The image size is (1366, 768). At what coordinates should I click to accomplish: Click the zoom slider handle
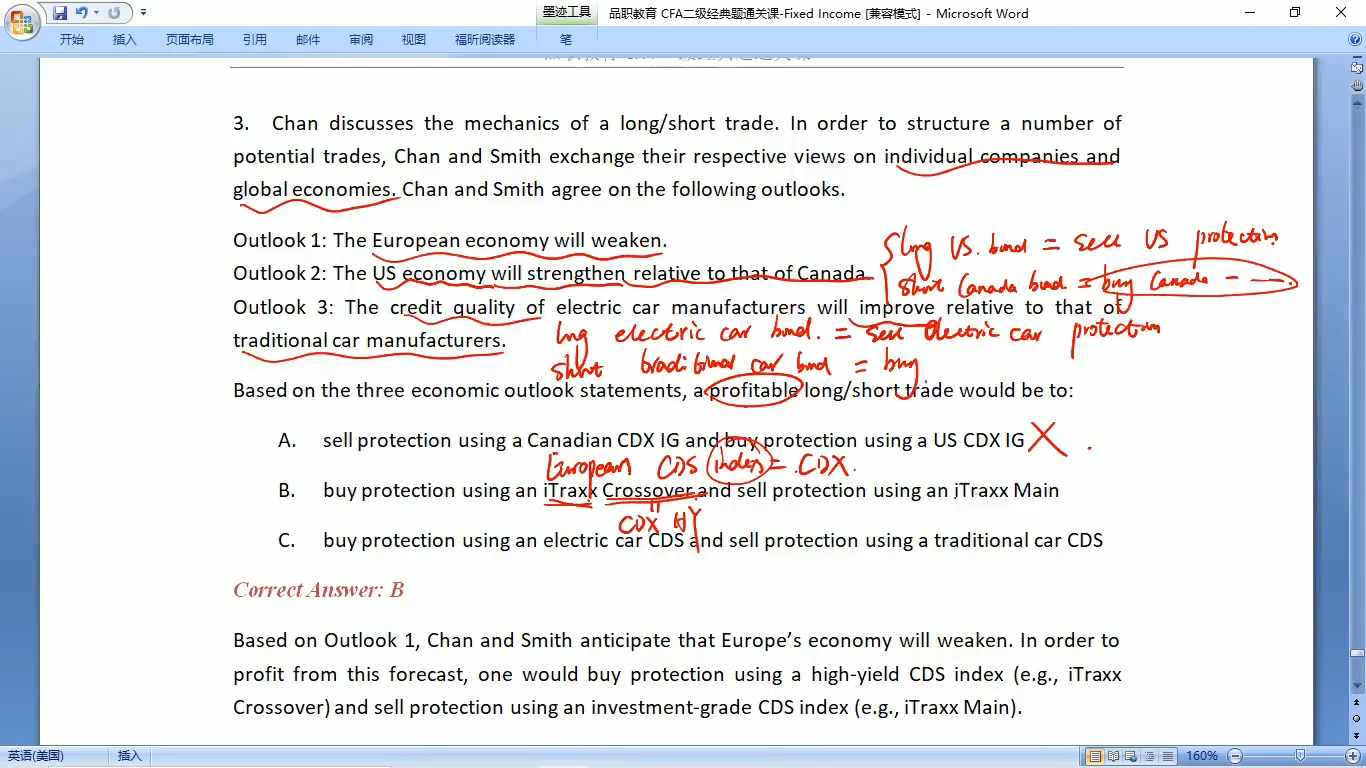click(1300, 756)
